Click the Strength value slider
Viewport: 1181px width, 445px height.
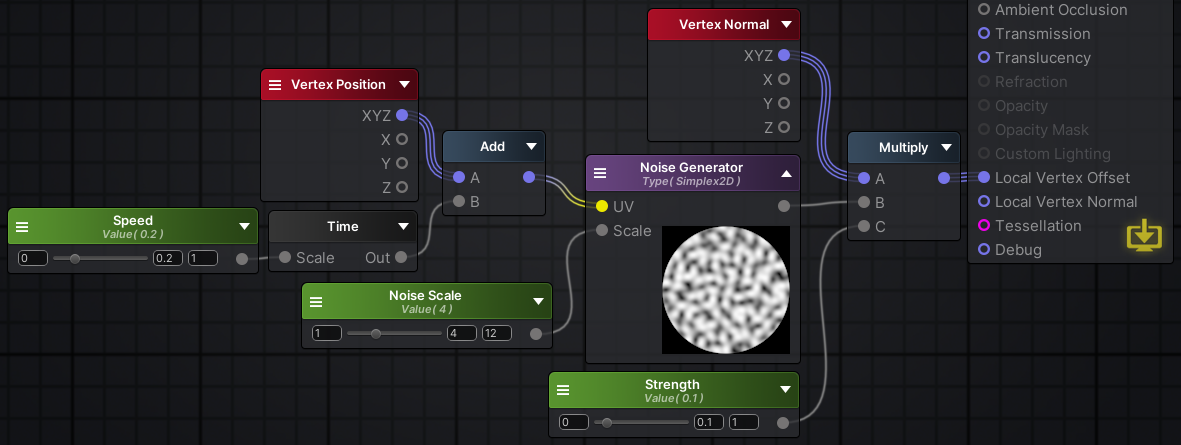click(641, 422)
